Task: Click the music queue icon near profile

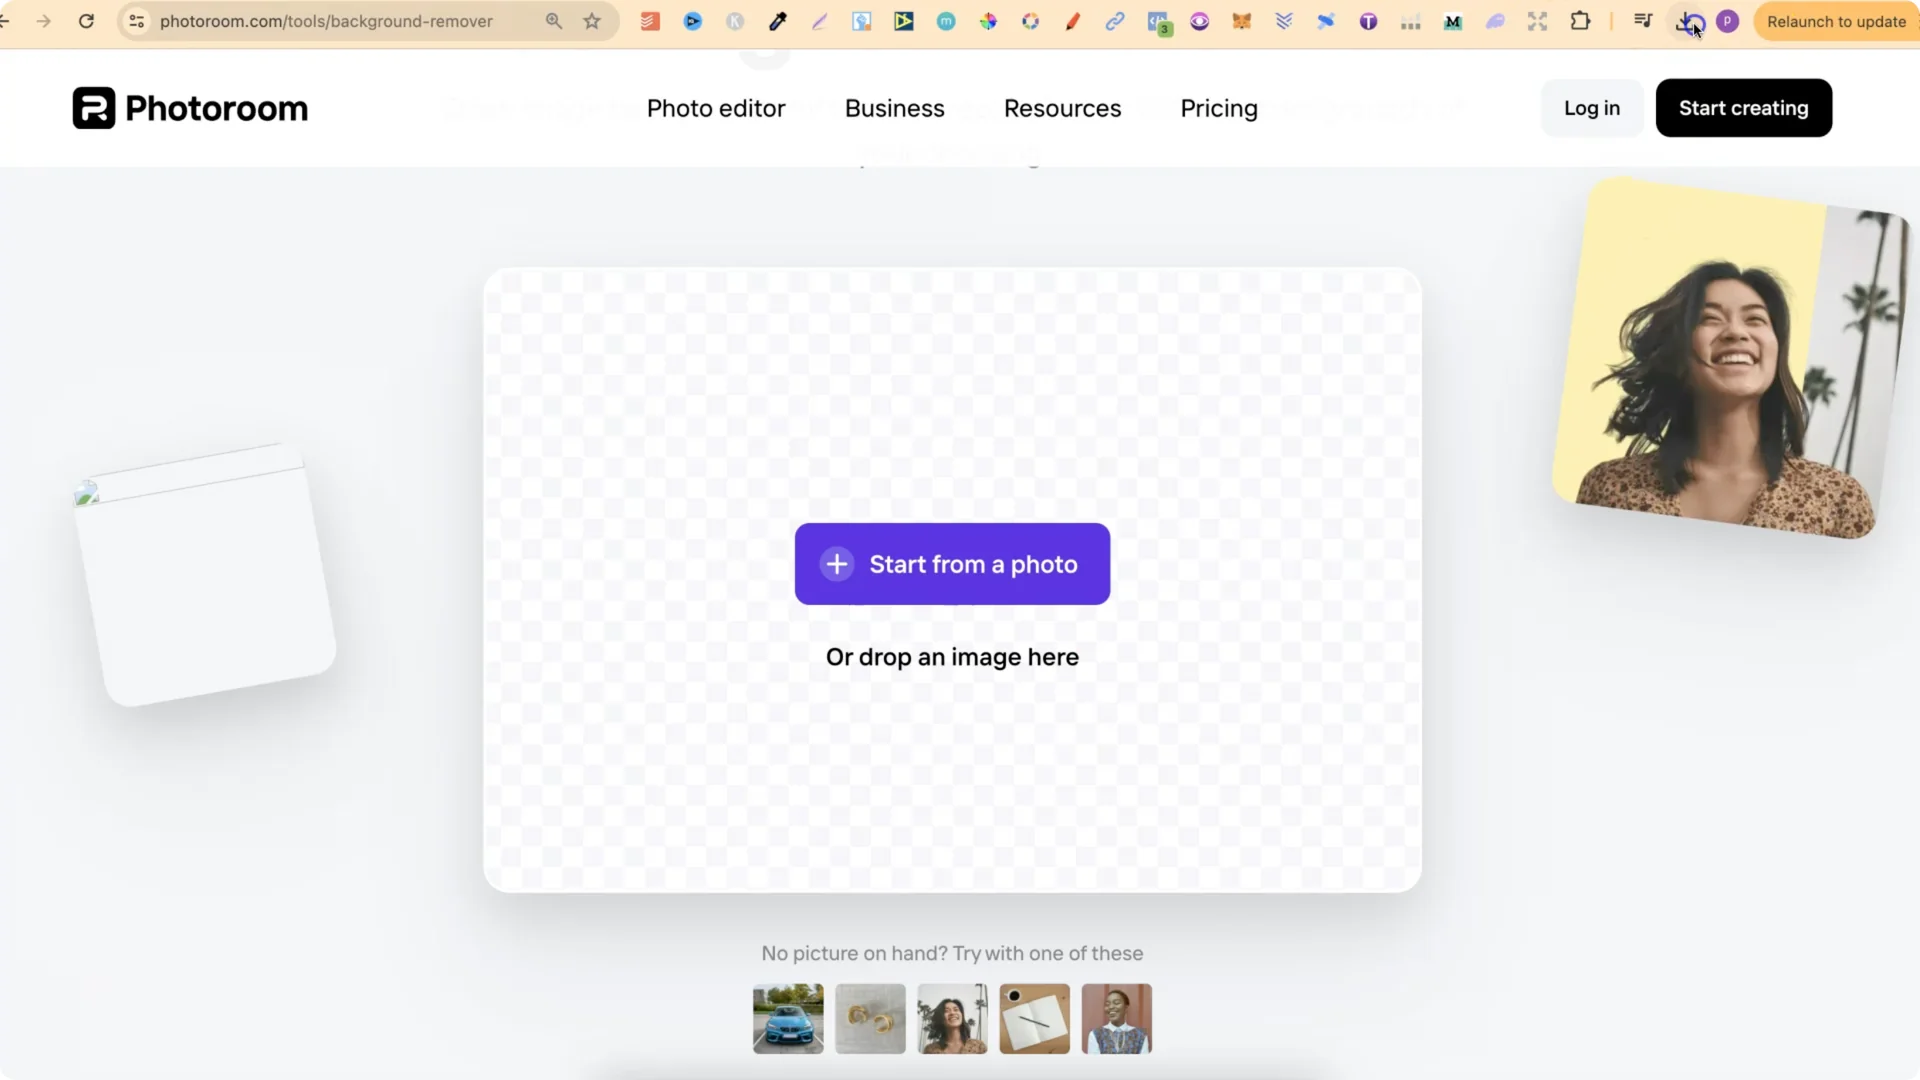Action: tap(1643, 21)
